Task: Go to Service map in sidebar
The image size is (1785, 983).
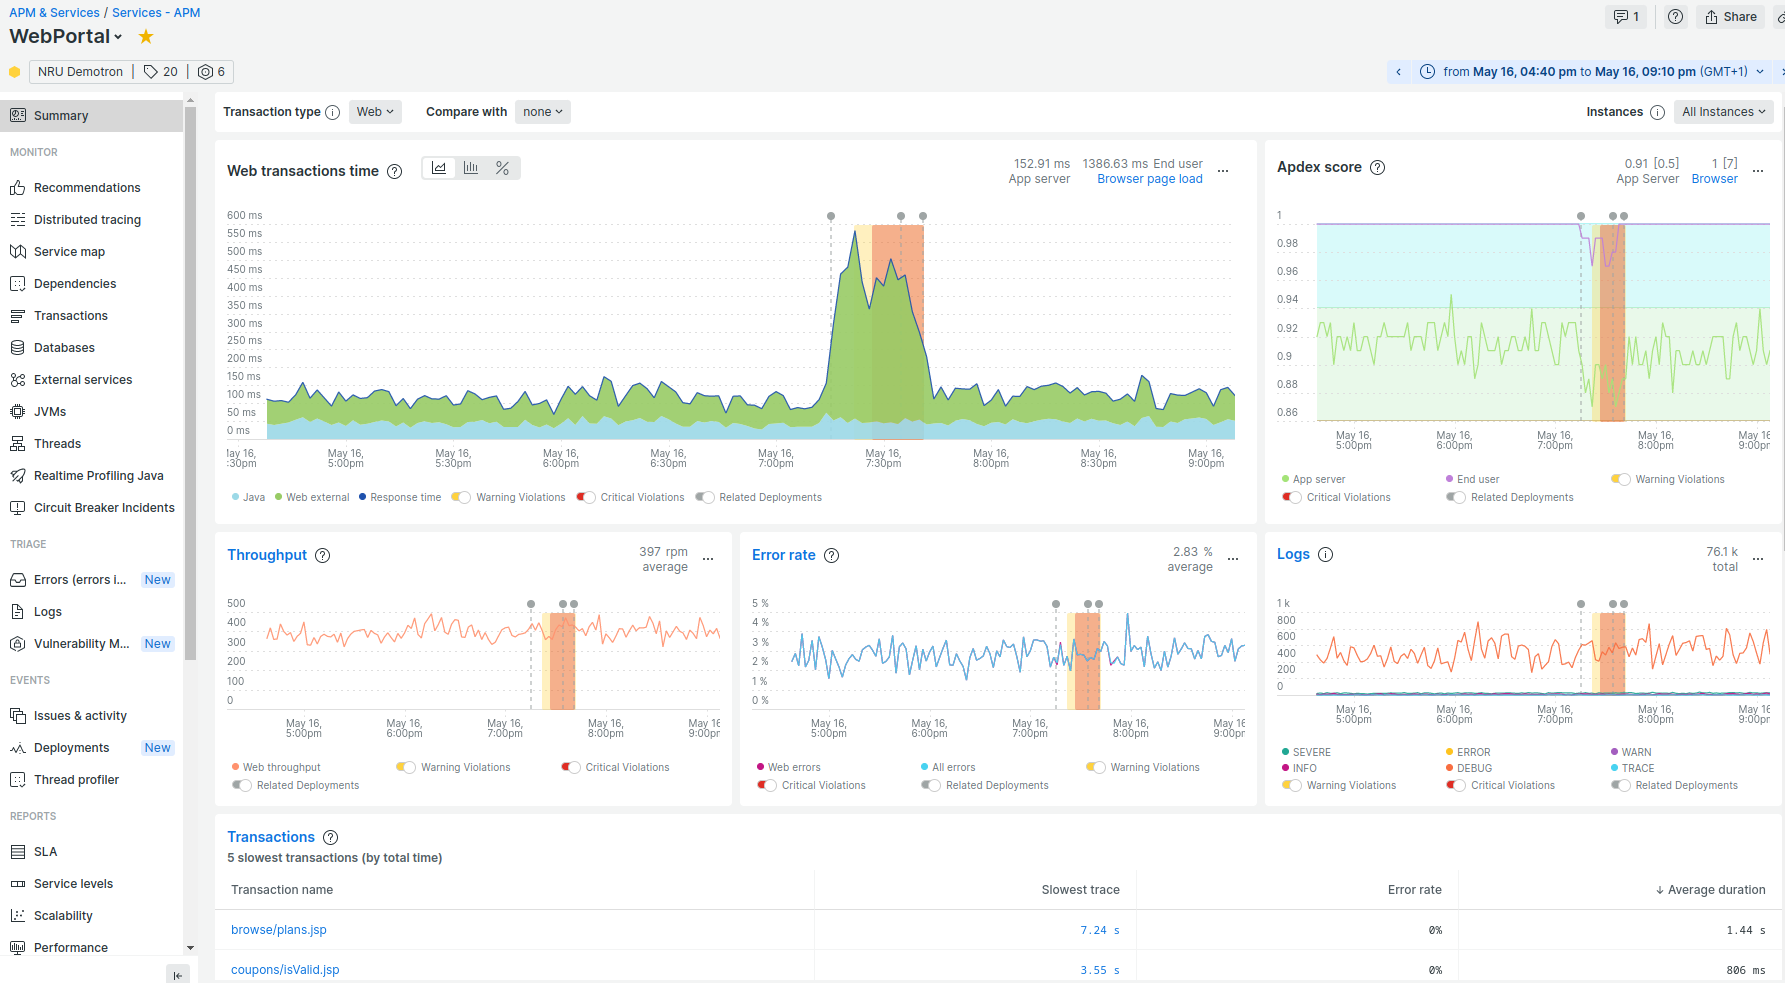Action: (69, 252)
